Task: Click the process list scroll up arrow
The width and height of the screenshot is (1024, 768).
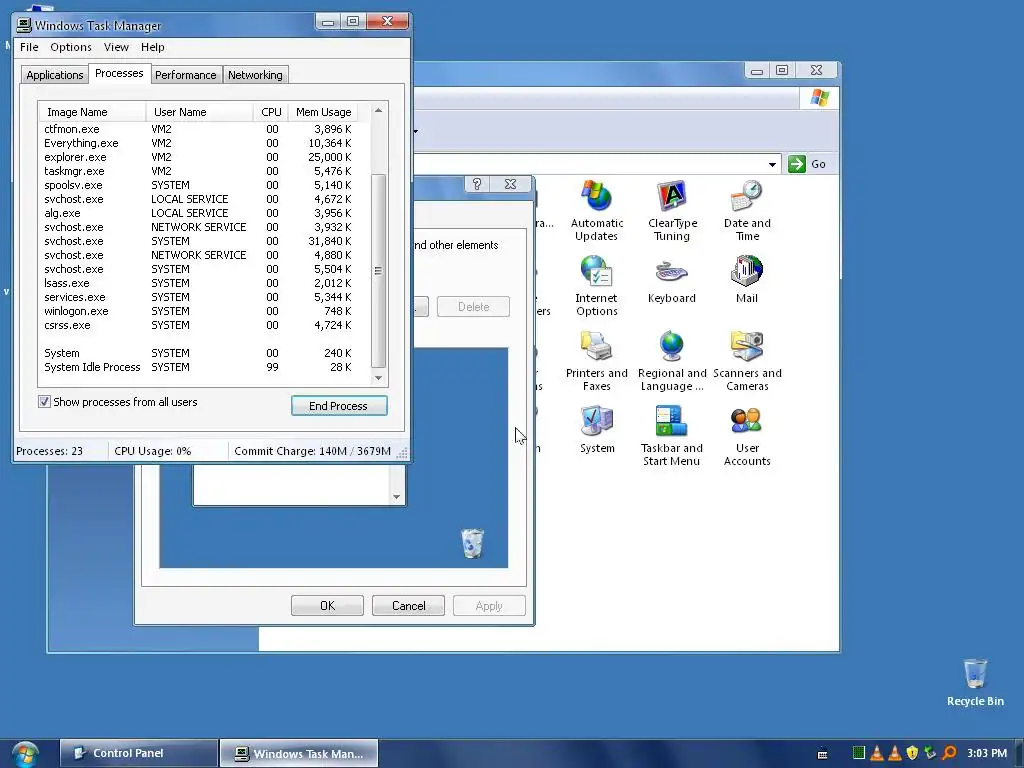Action: (378, 111)
